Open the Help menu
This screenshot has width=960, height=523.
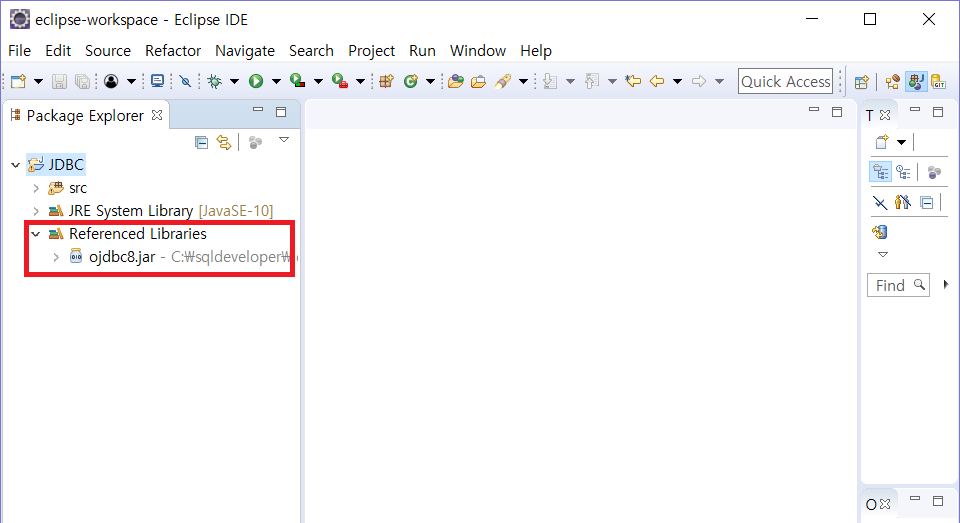click(x=536, y=50)
